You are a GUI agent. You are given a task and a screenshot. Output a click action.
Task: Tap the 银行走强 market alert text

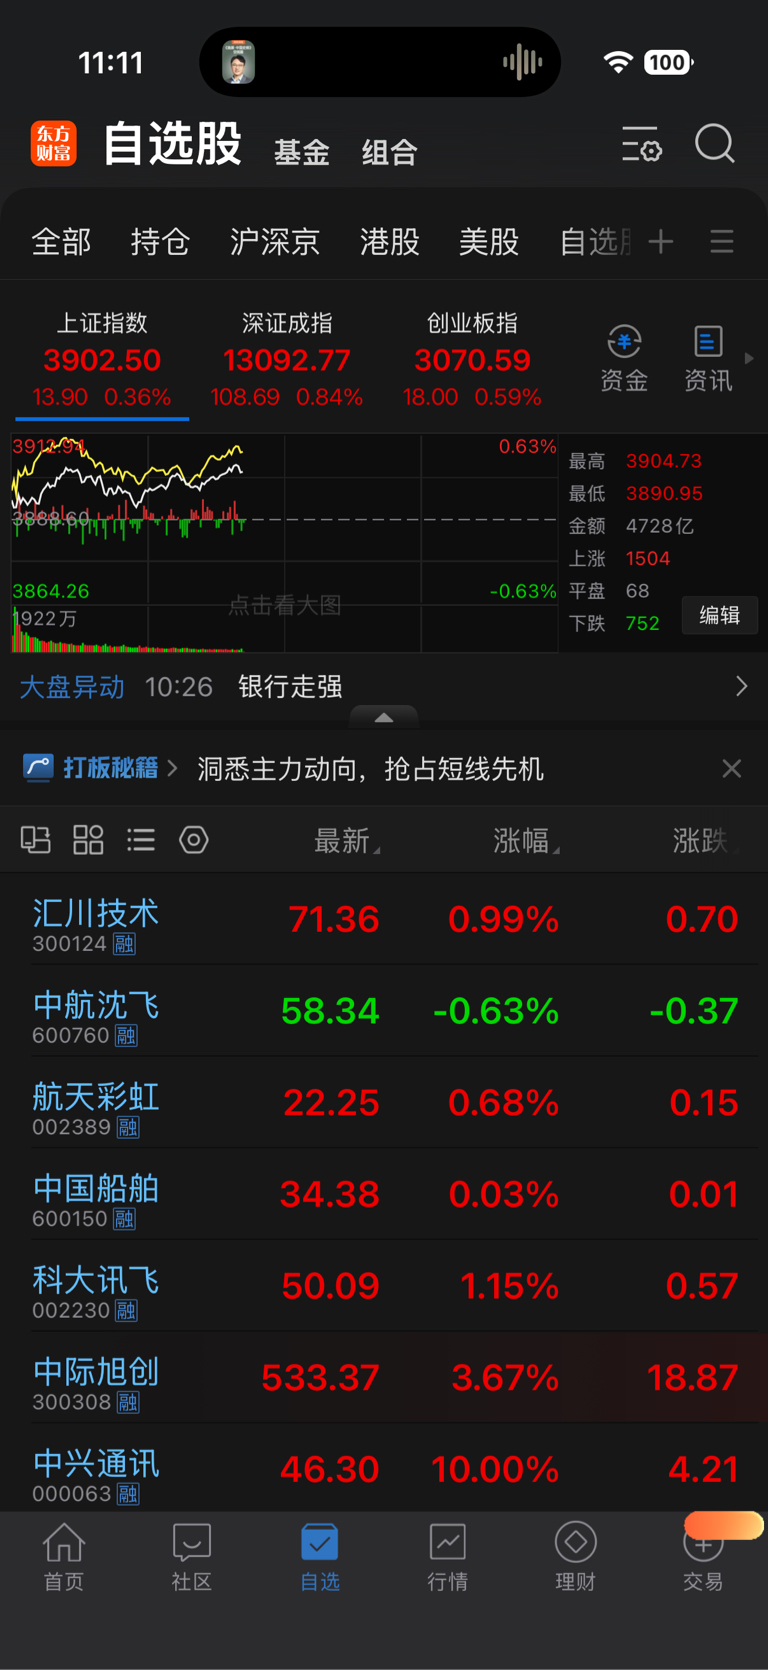[290, 686]
